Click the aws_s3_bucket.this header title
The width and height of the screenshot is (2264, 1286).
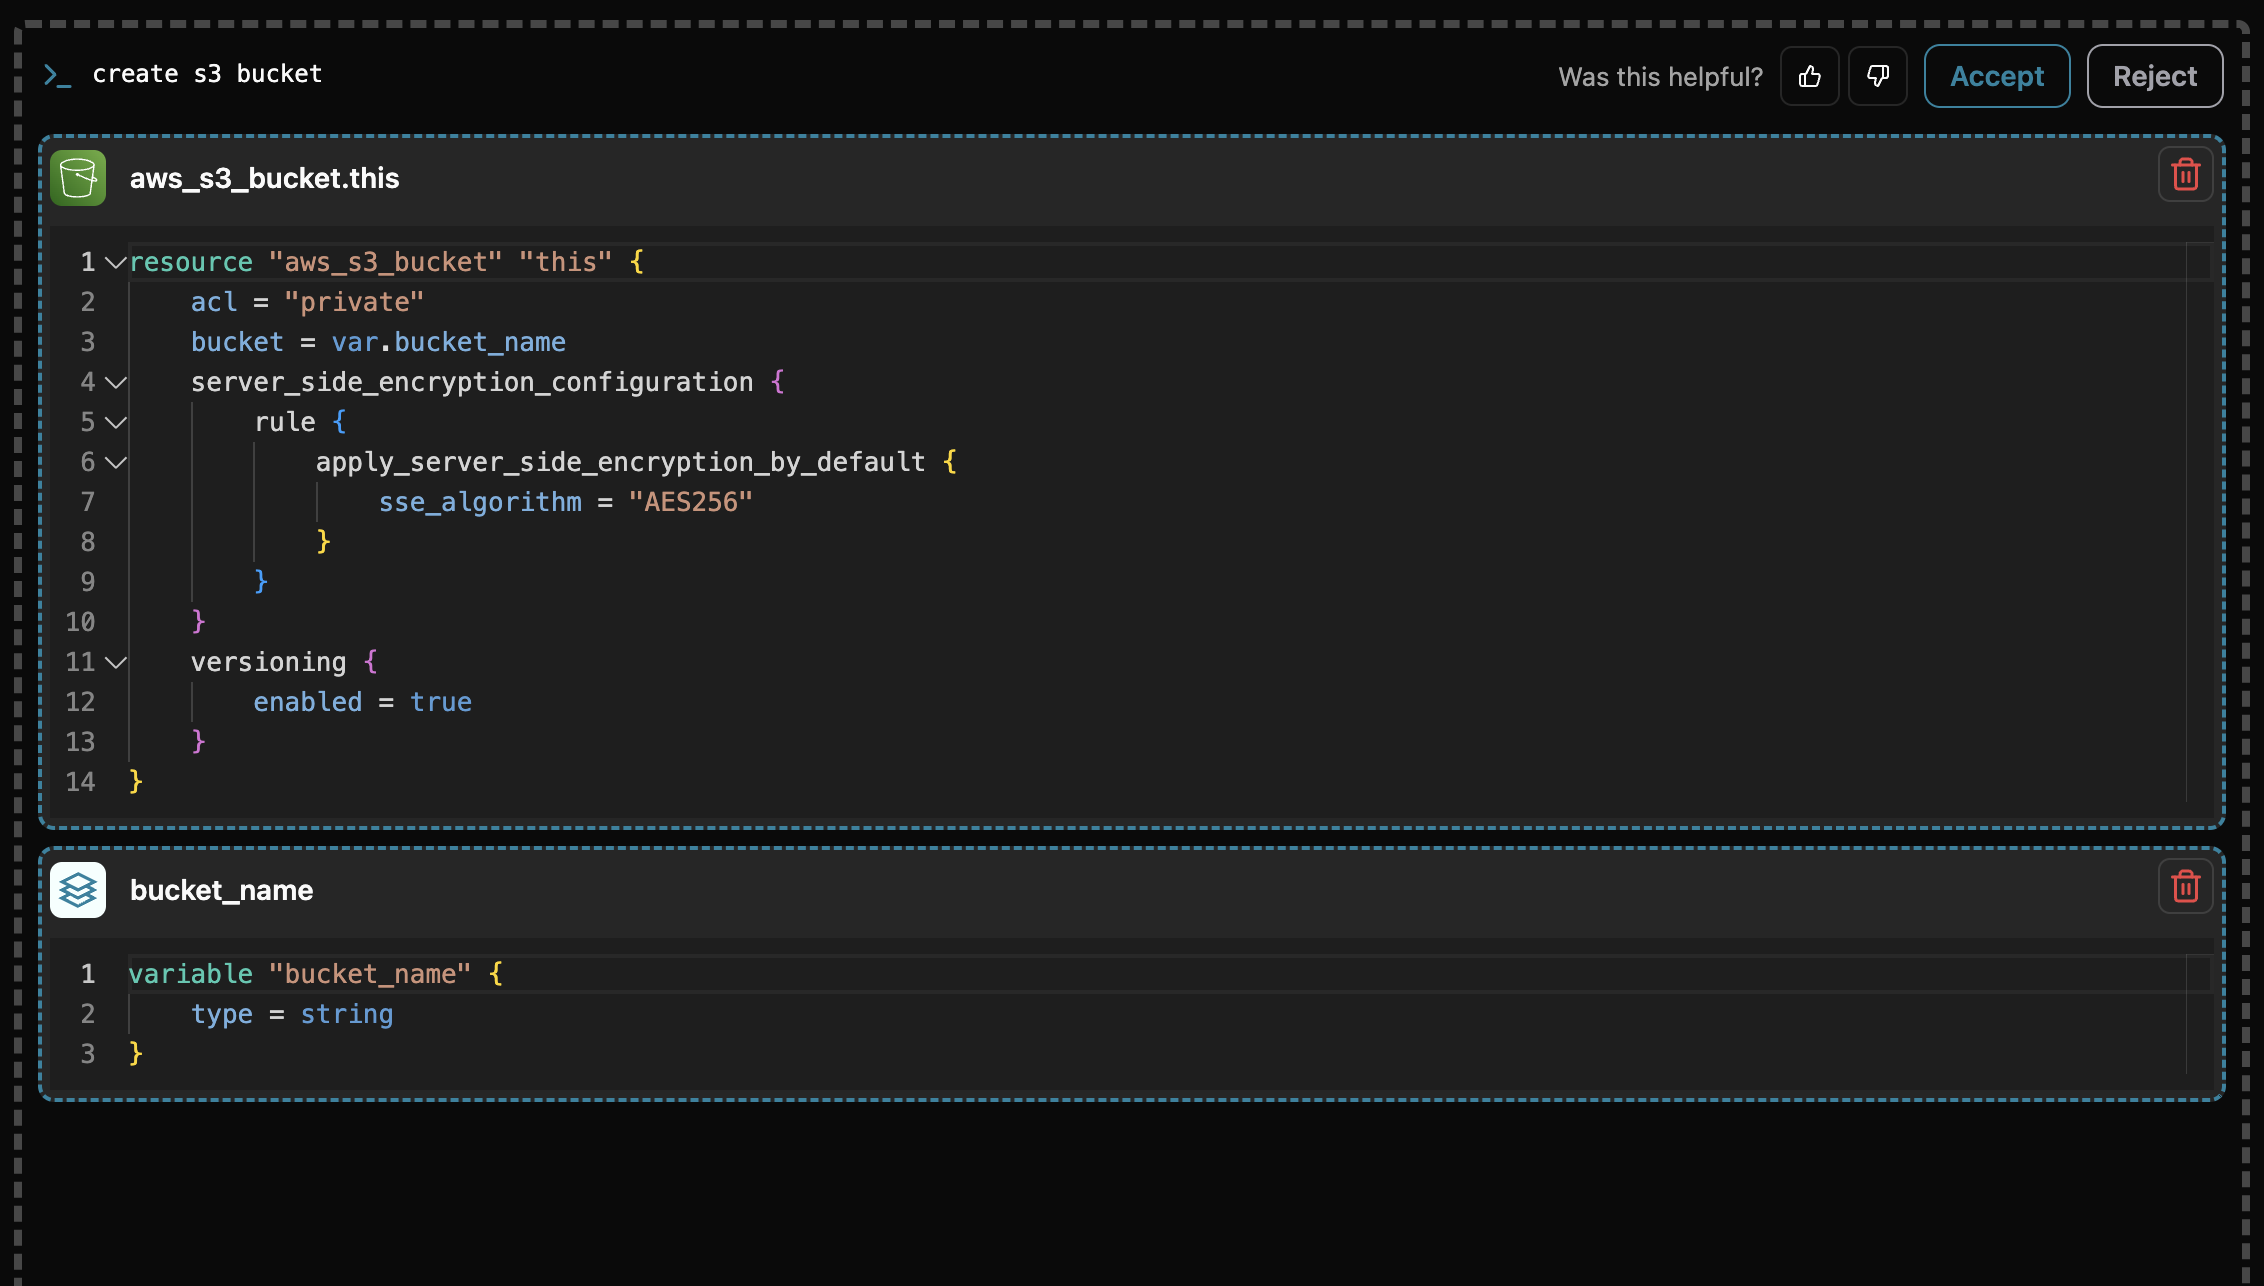tap(264, 178)
